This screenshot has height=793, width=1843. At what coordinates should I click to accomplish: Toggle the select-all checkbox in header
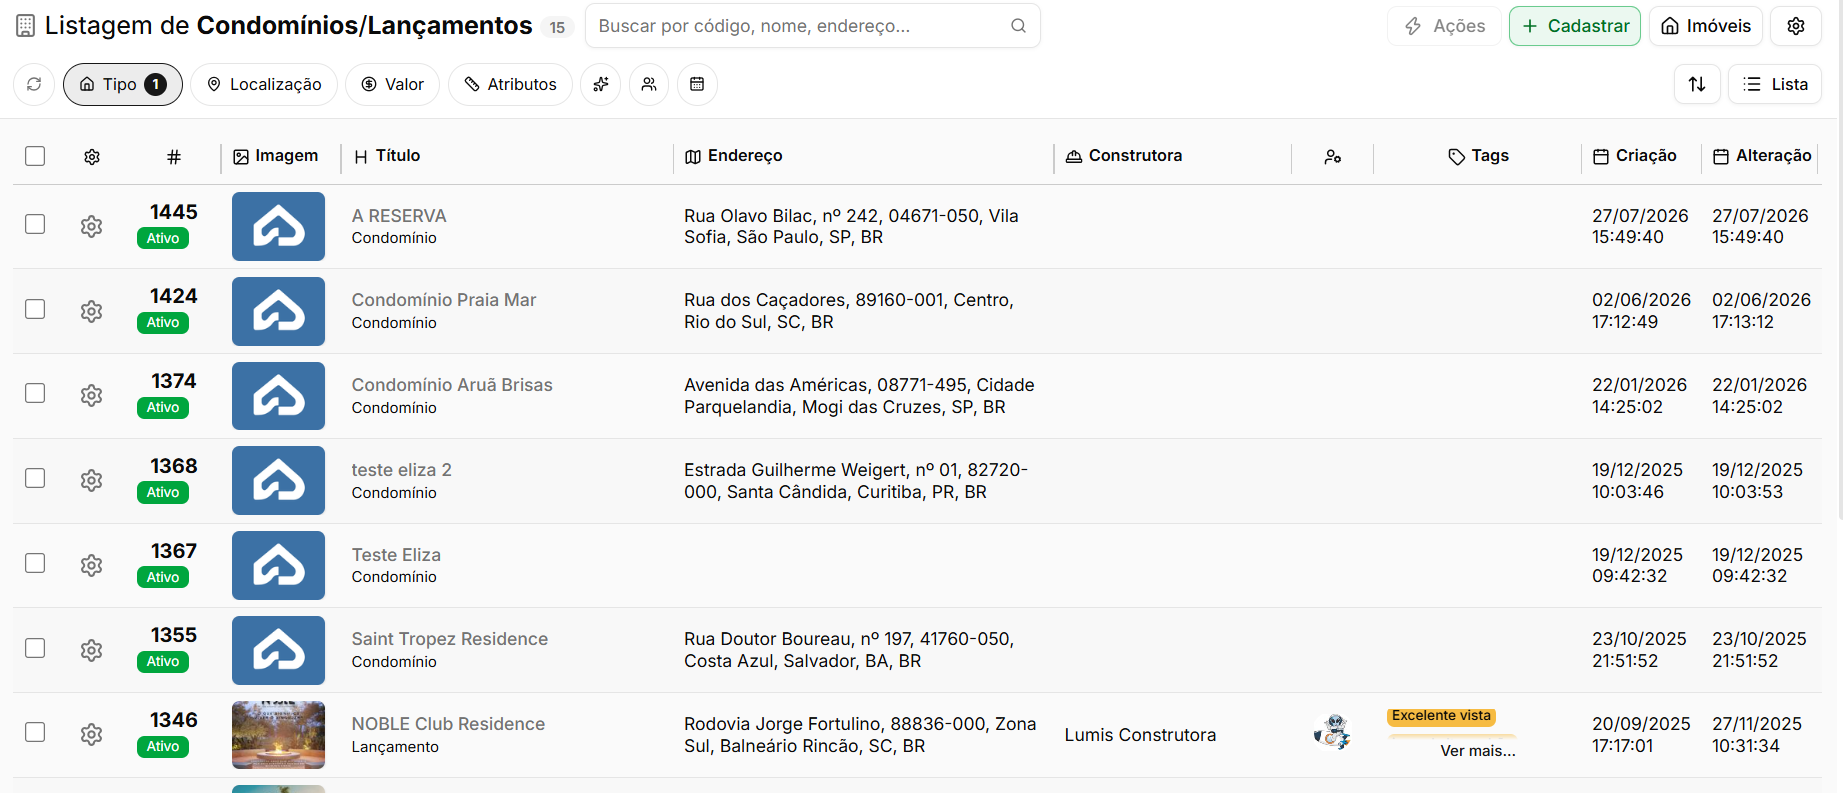(x=35, y=156)
